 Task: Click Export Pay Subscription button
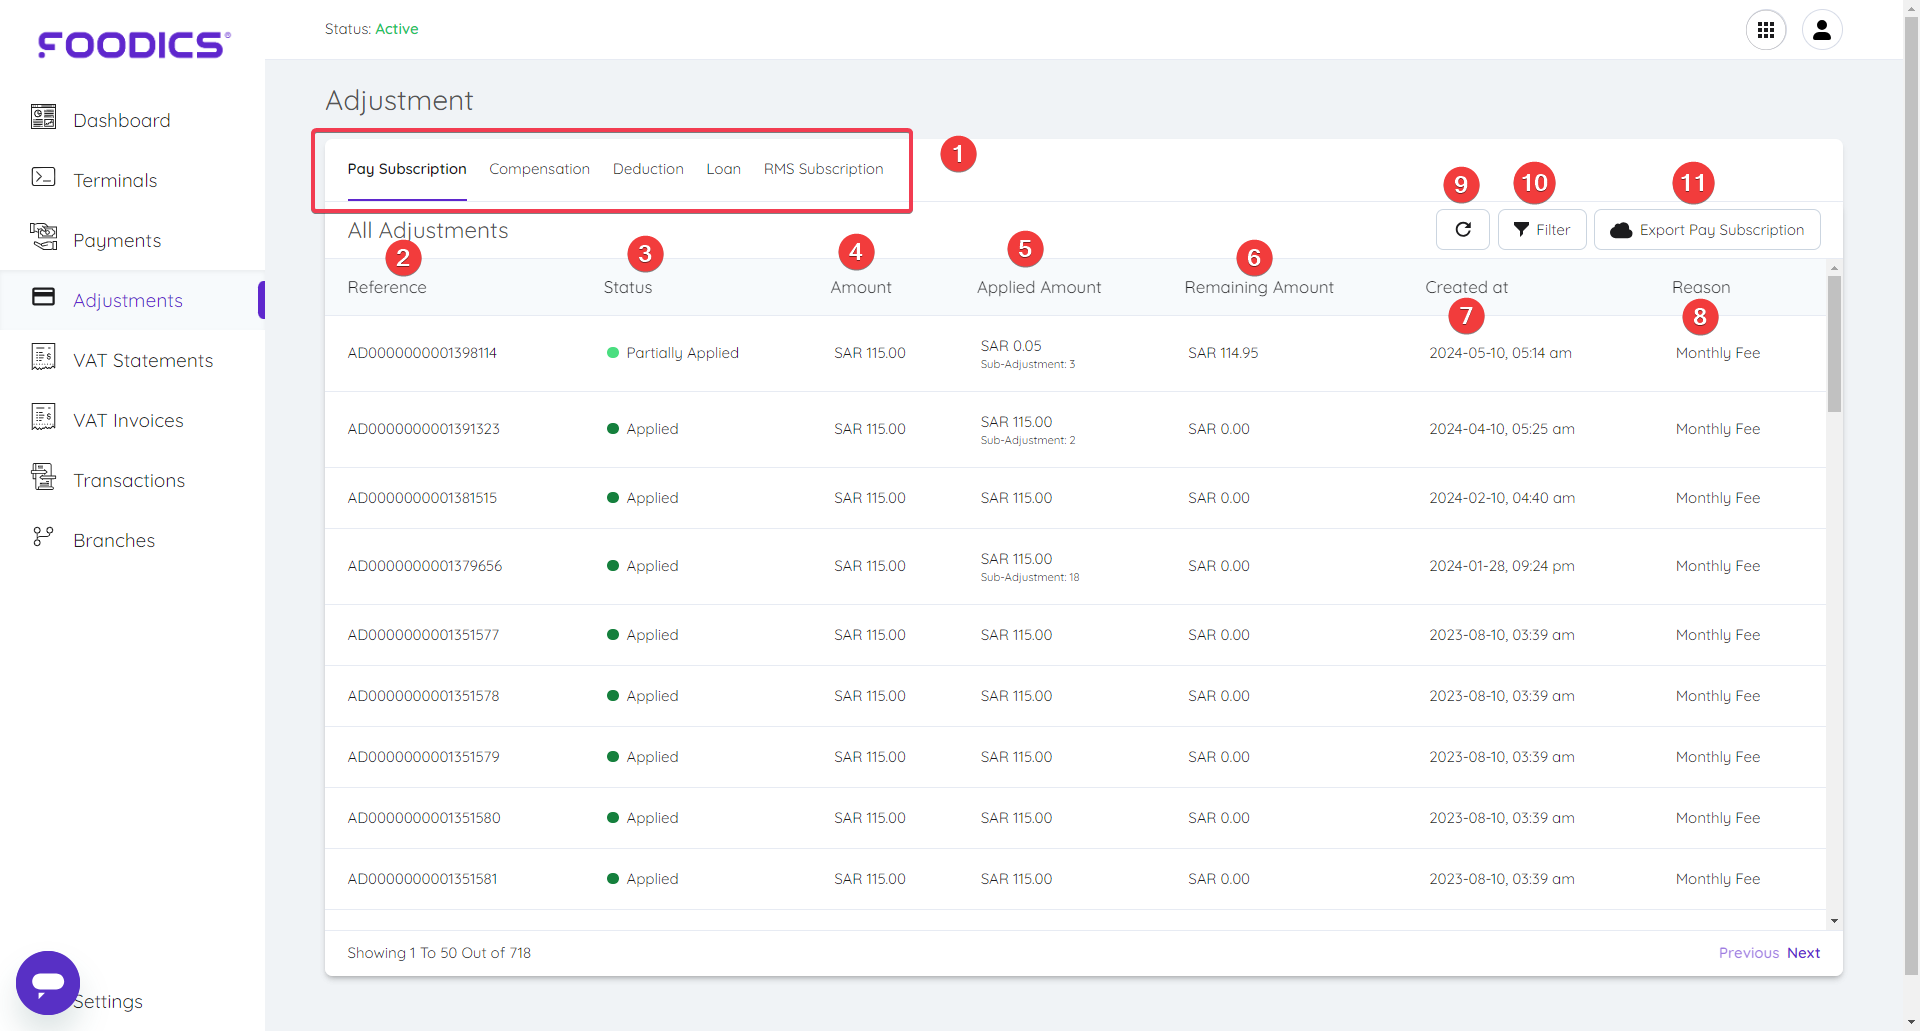pyautogui.click(x=1706, y=230)
